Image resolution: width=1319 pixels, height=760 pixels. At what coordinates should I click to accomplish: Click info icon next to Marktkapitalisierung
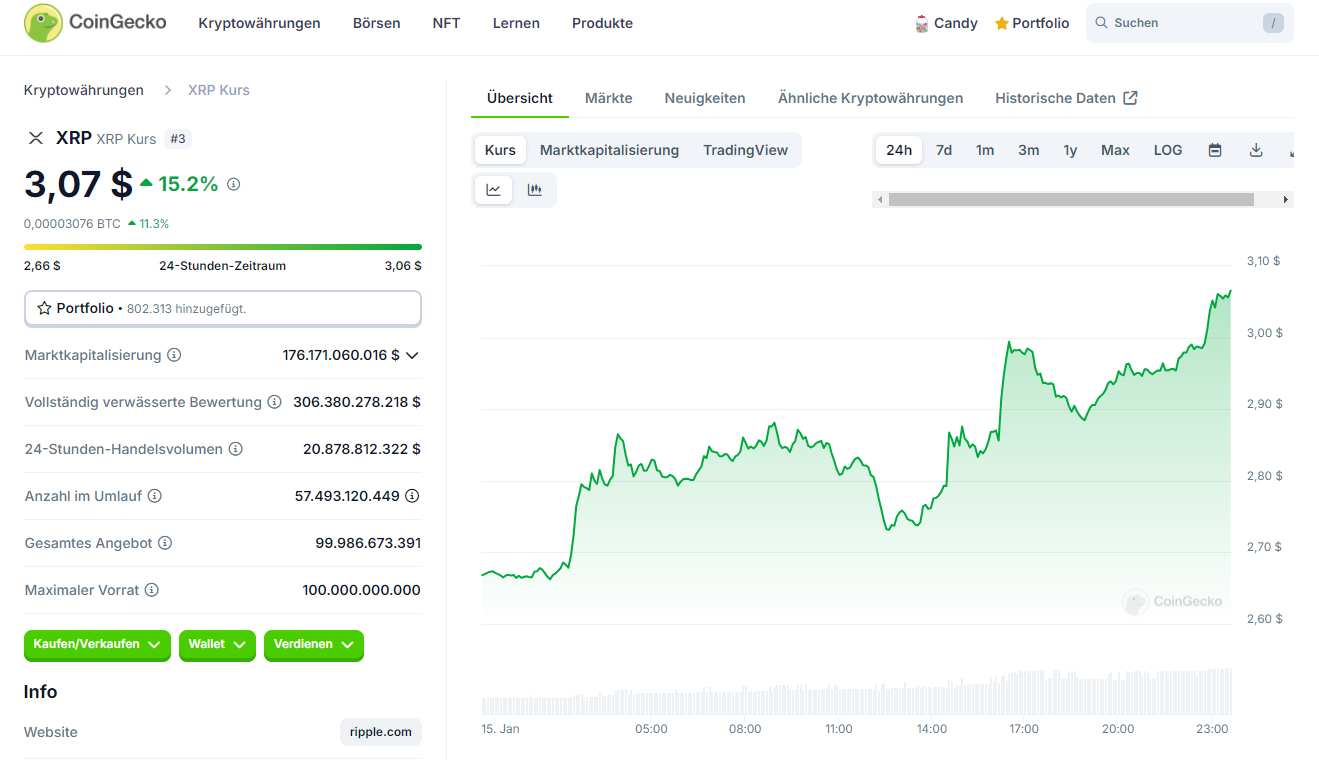tap(174, 355)
